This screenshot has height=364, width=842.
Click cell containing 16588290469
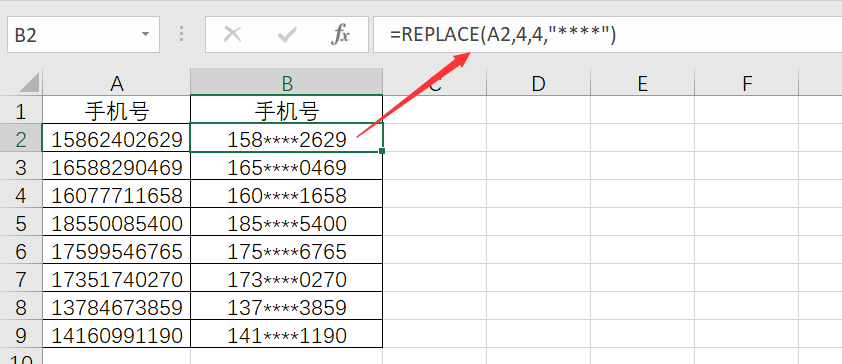click(x=117, y=166)
